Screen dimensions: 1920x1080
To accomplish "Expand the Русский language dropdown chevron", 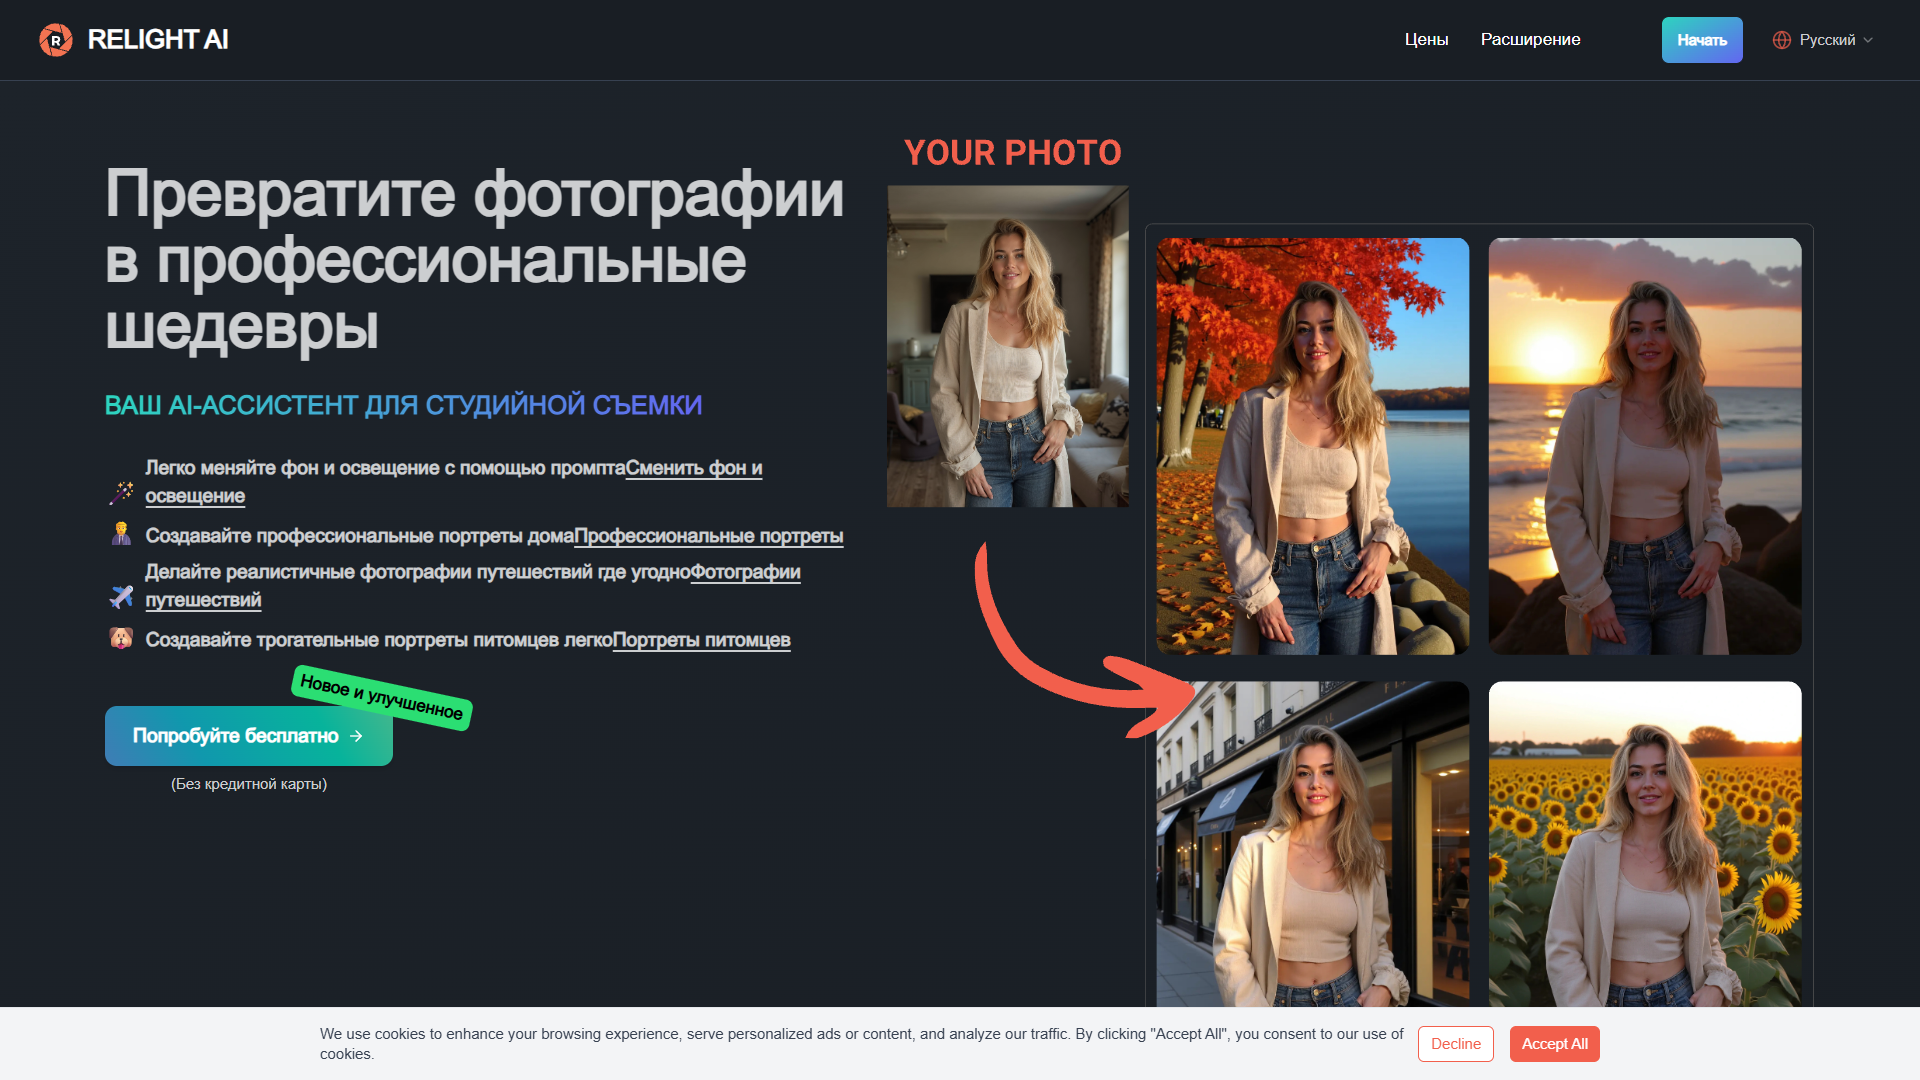I will [x=1868, y=40].
